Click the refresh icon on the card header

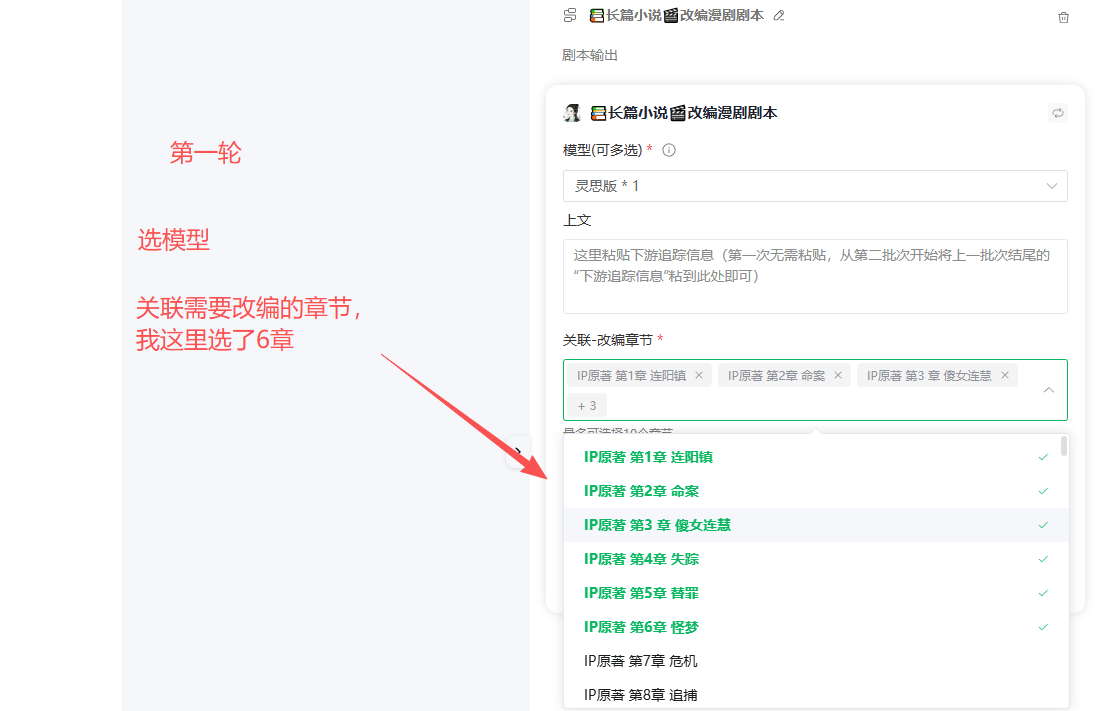coord(1058,113)
